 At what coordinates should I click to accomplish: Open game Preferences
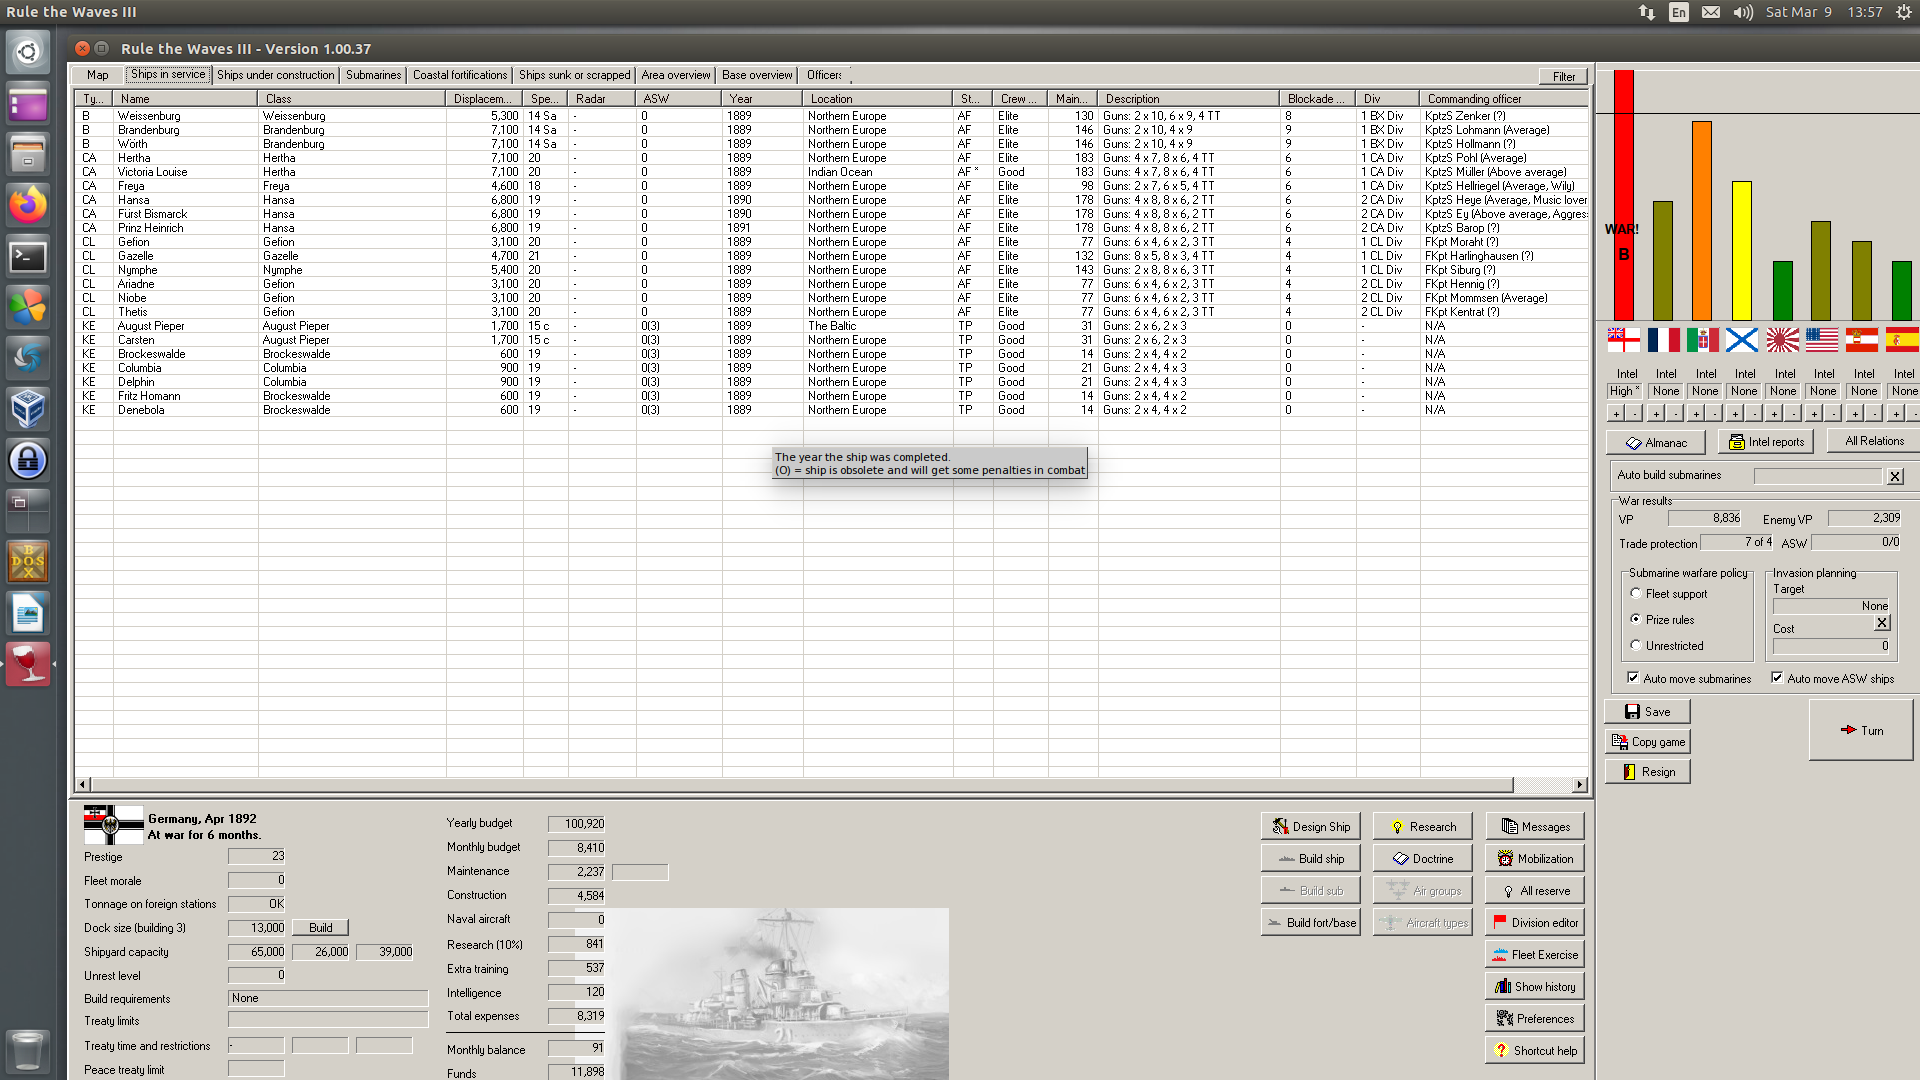tap(1535, 1019)
